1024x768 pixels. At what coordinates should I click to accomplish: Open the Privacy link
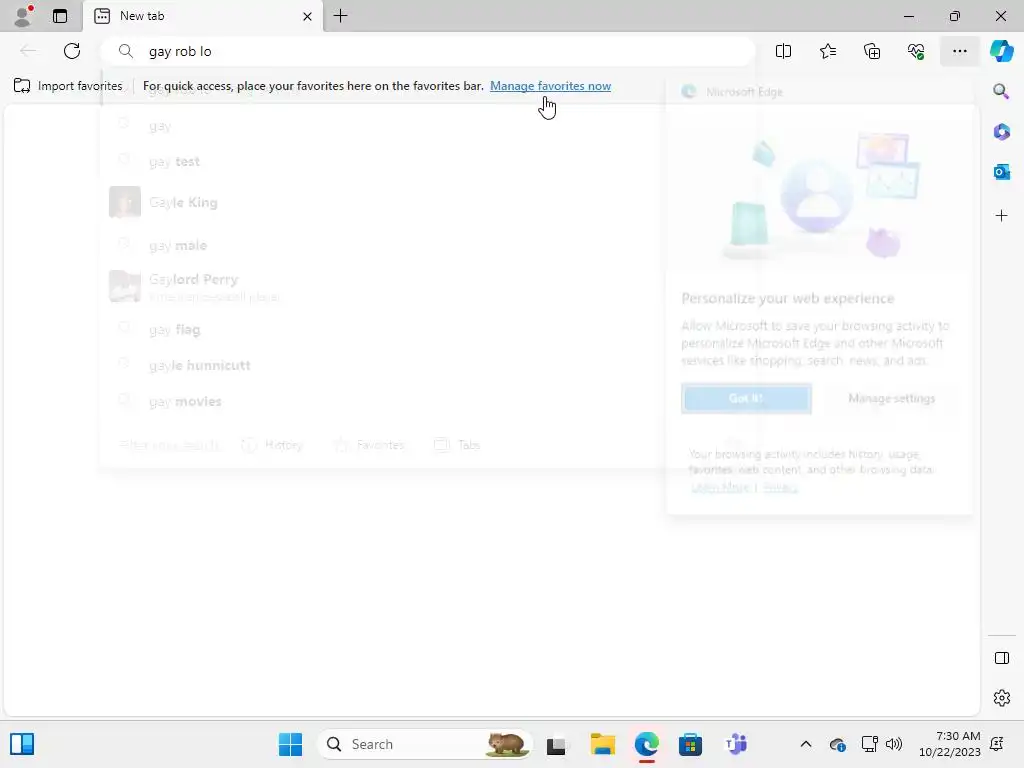point(780,487)
